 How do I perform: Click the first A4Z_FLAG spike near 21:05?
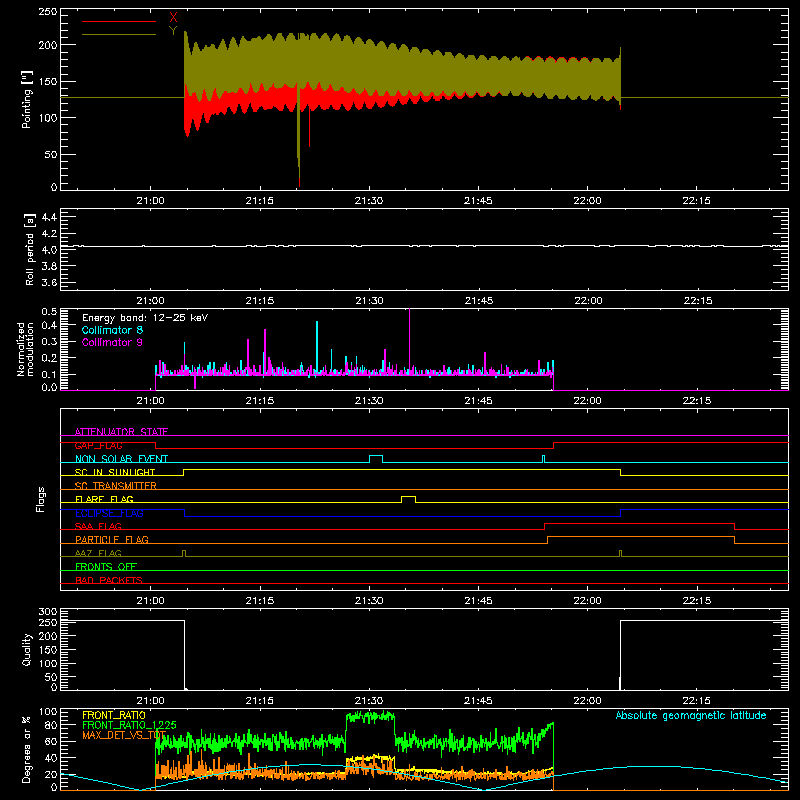coord(184,554)
